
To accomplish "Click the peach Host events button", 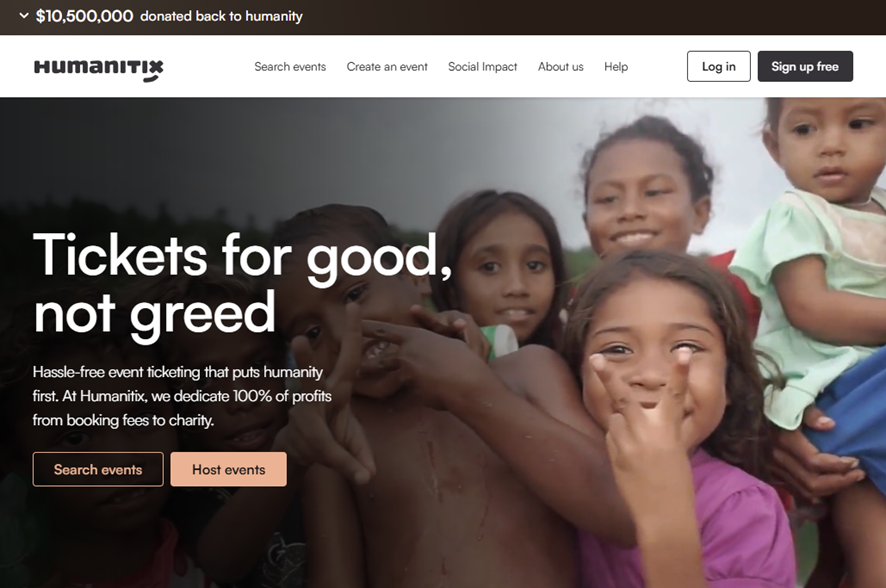I will tap(229, 469).
